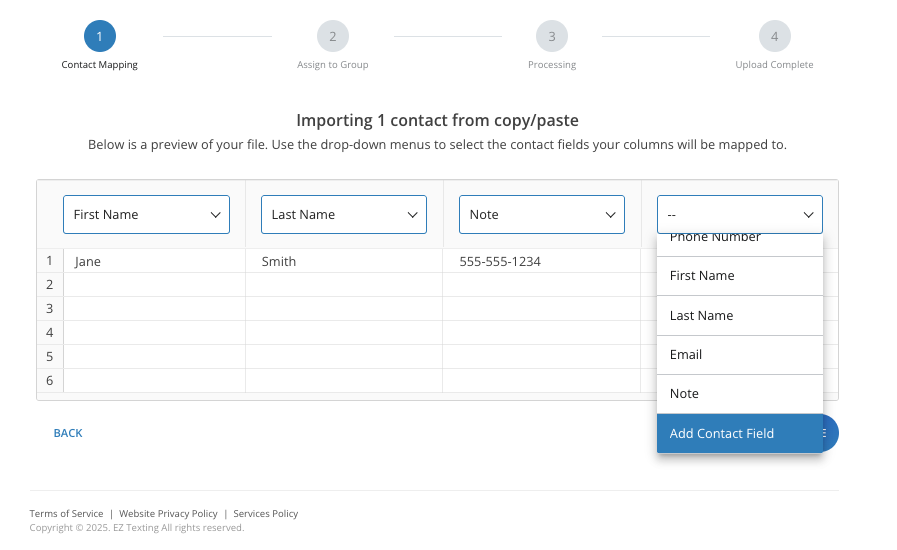Click the 'Importing 1 contact from copy/paste' heading

pos(438,120)
